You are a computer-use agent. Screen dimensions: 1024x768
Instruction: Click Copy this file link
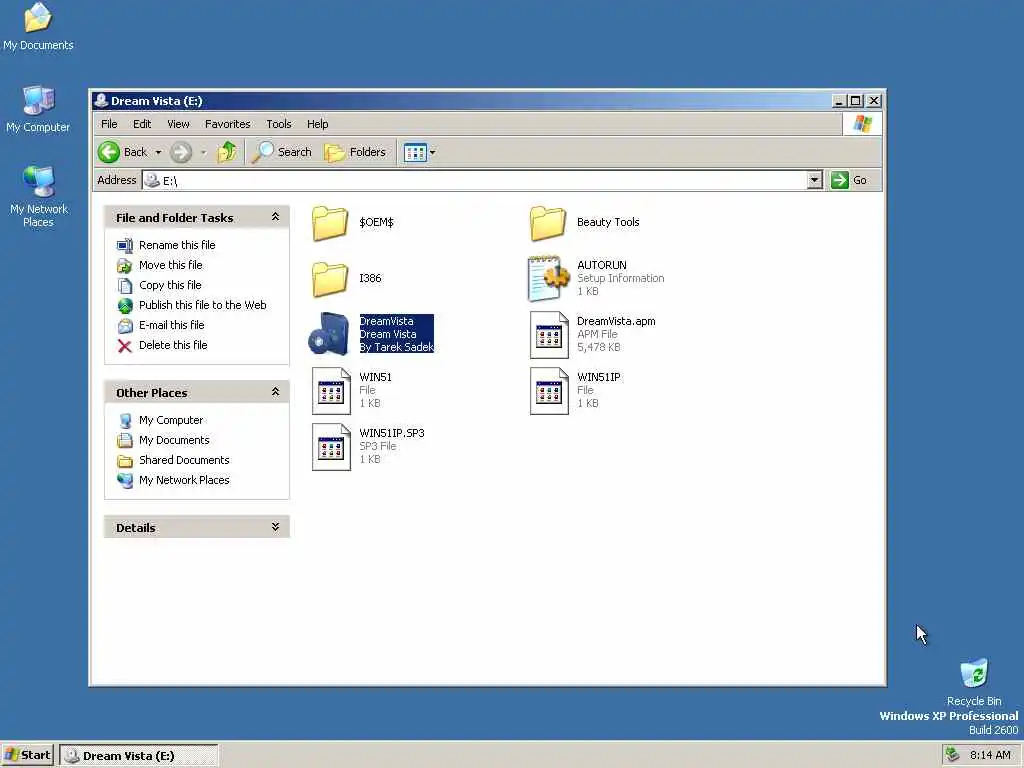(170, 285)
